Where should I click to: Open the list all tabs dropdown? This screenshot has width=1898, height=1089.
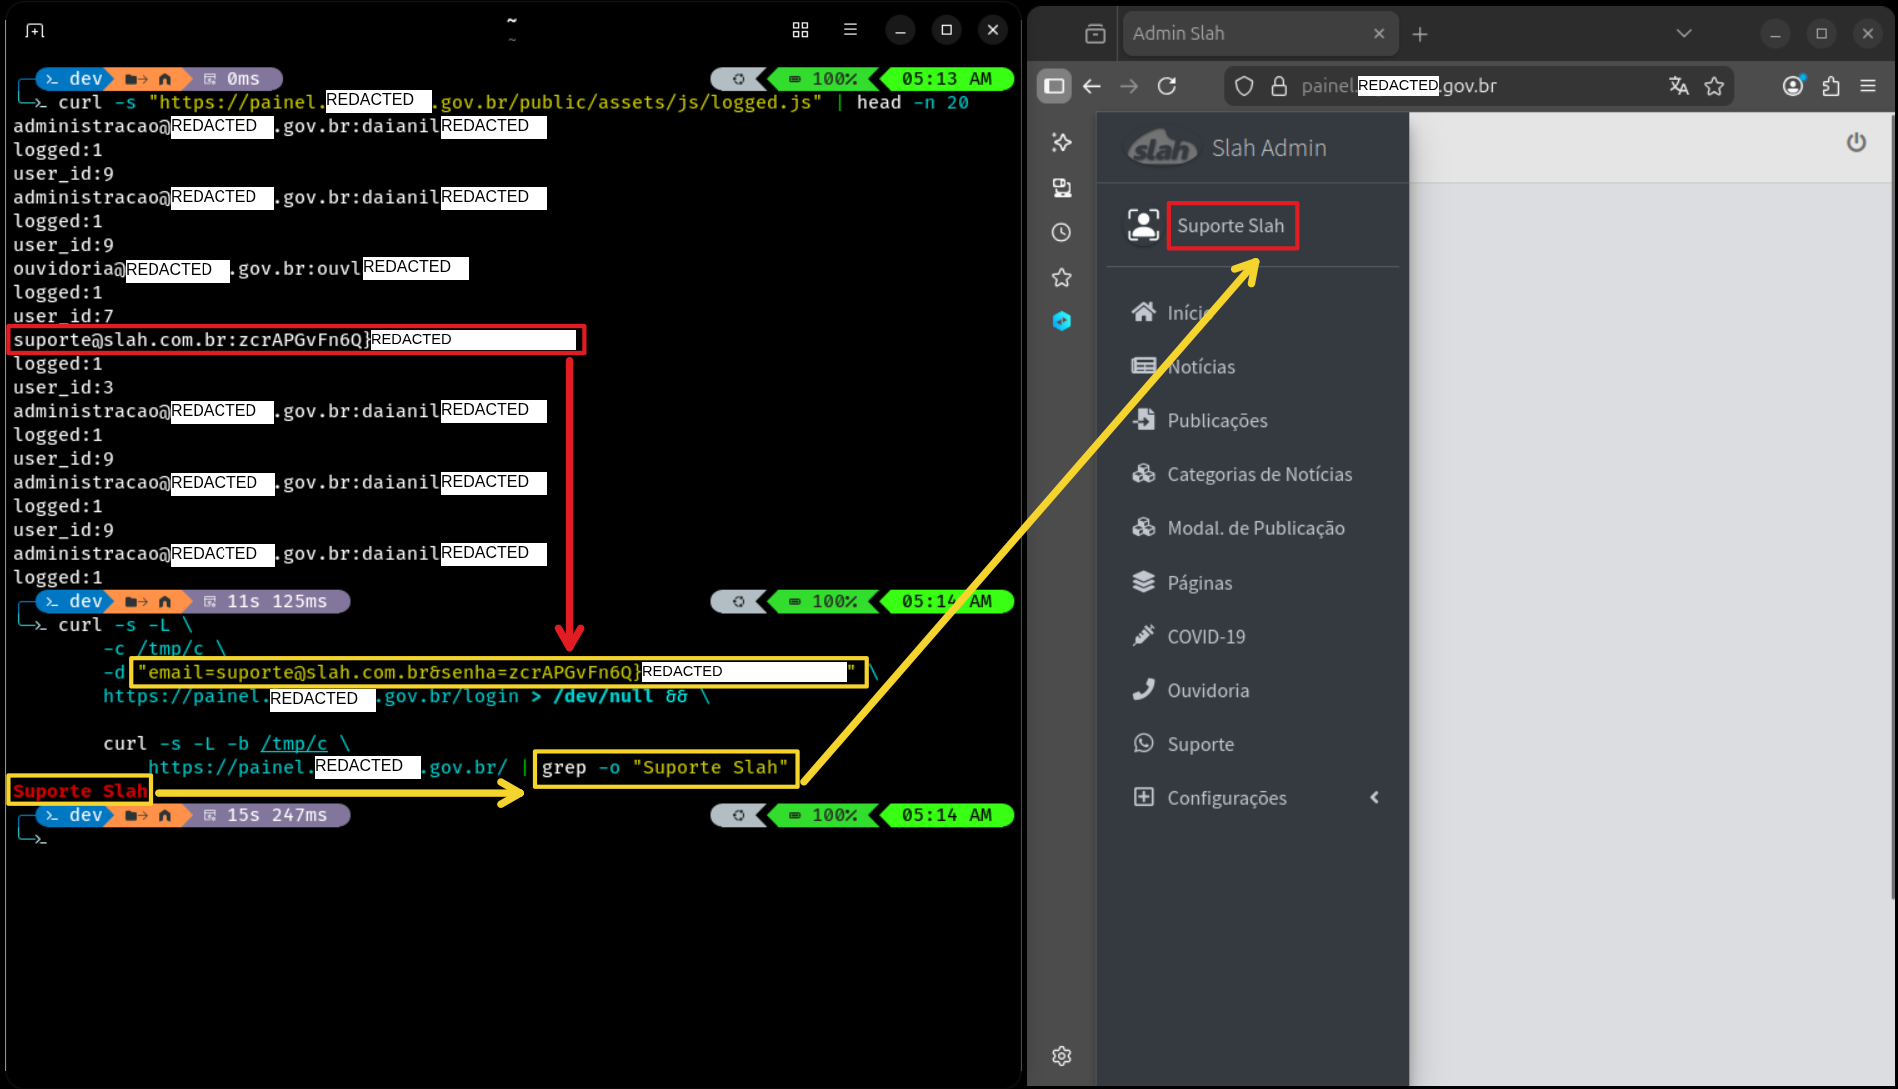coord(1684,33)
